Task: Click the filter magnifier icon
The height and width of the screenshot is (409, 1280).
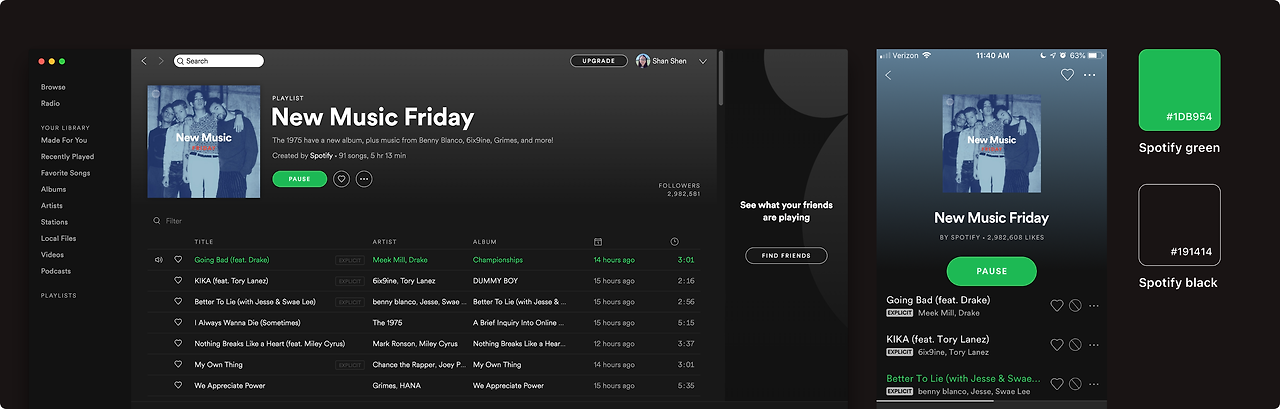Action: pyautogui.click(x=157, y=221)
